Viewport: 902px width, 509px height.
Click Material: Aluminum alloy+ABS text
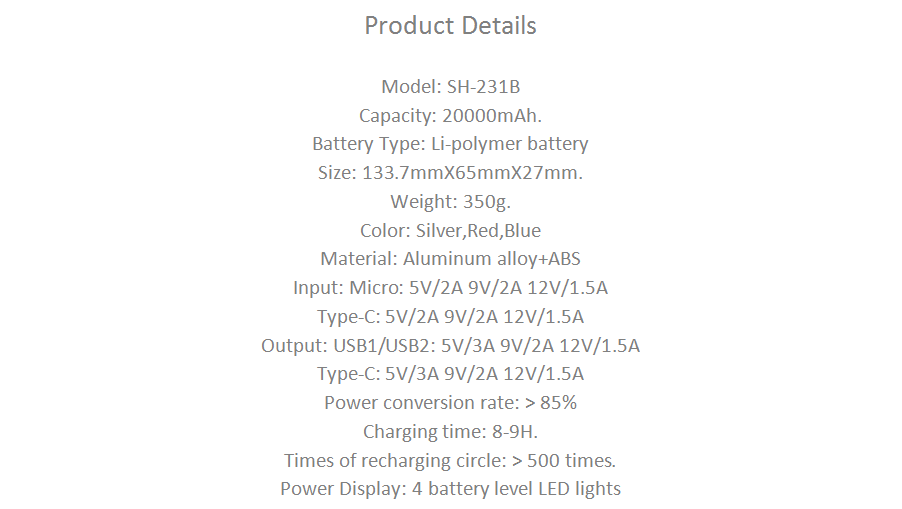450,259
